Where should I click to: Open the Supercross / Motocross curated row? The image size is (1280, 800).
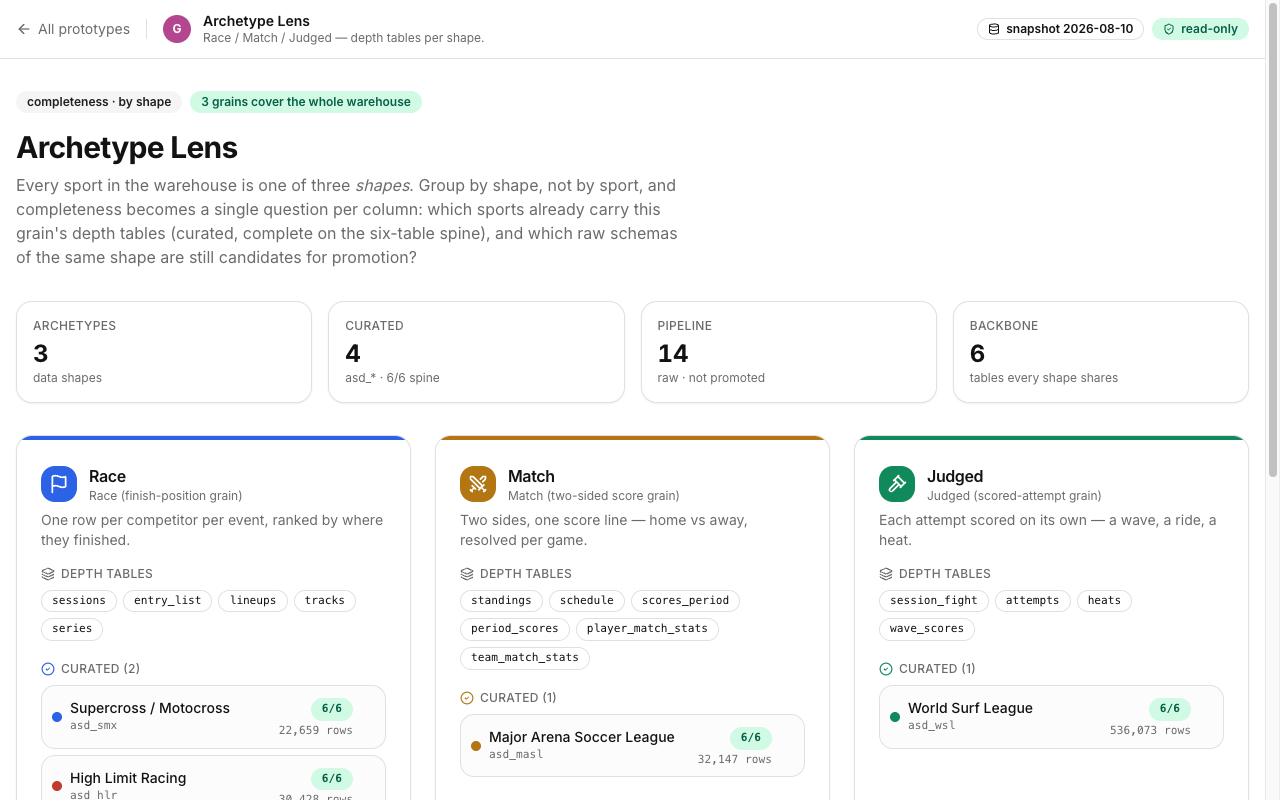click(213, 717)
